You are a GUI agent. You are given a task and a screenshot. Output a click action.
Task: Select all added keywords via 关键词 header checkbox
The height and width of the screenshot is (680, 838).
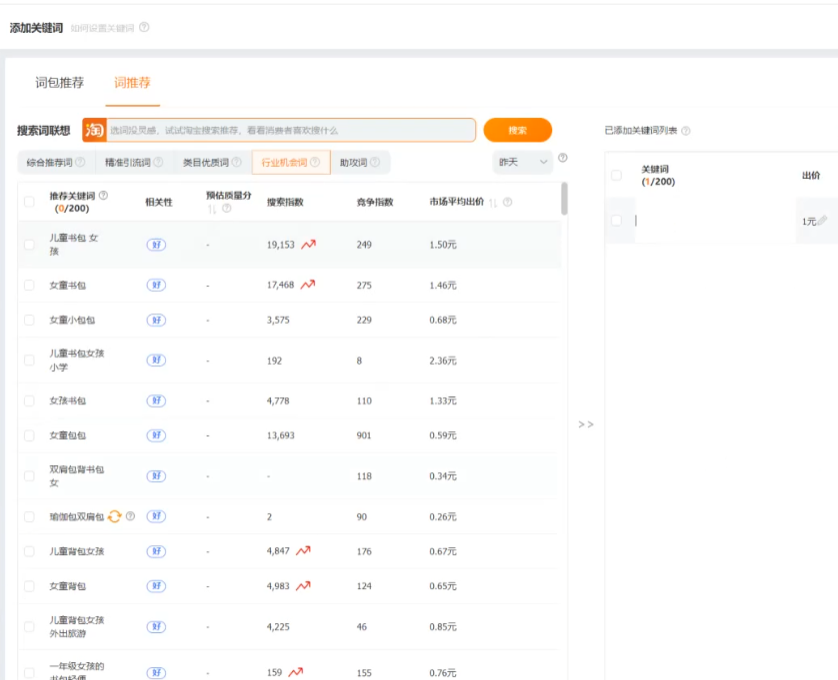click(616, 175)
